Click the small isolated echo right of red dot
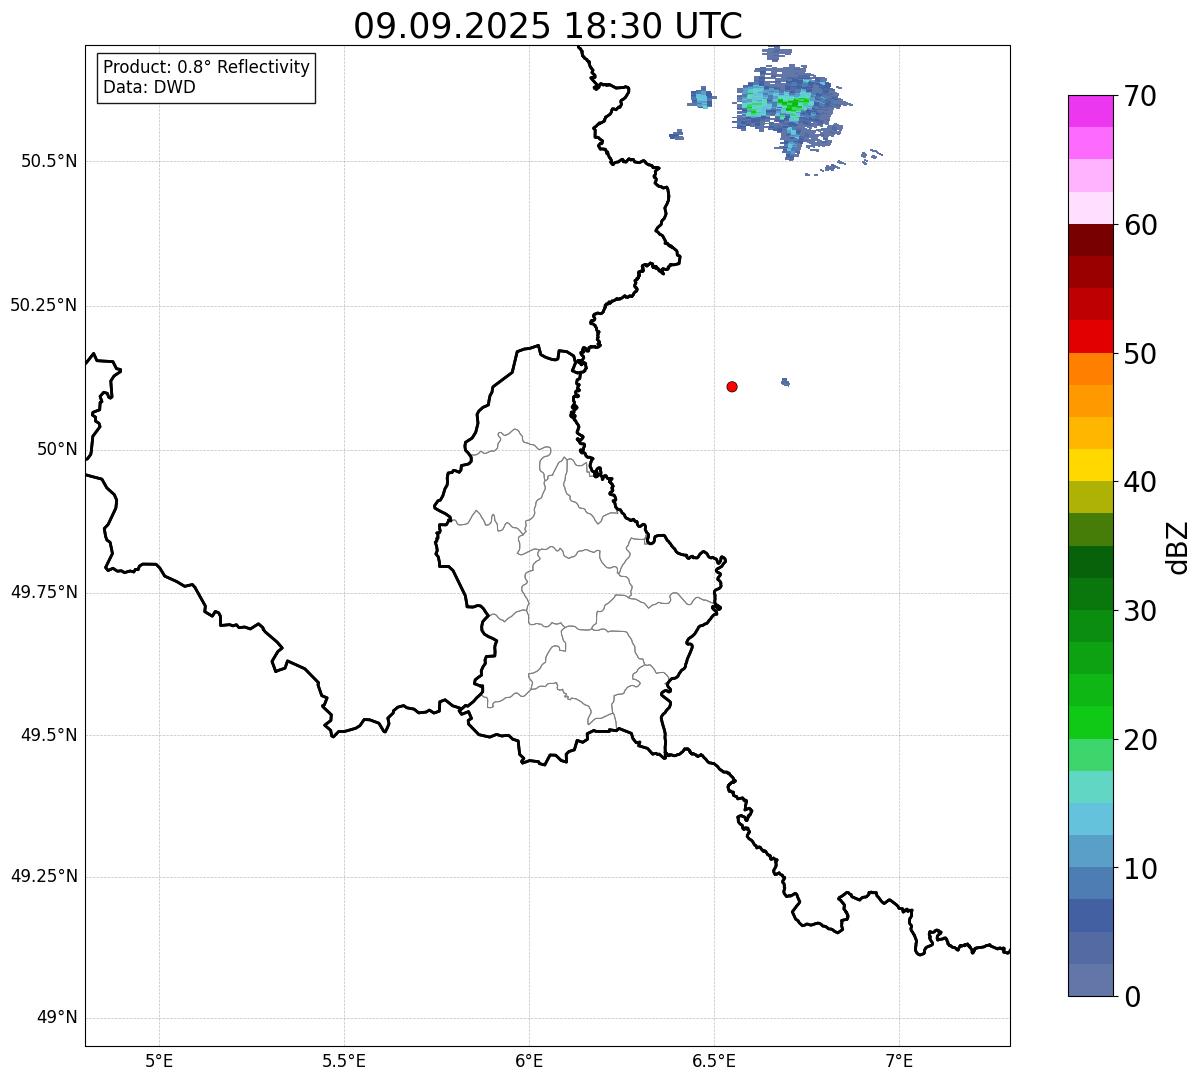 click(785, 382)
